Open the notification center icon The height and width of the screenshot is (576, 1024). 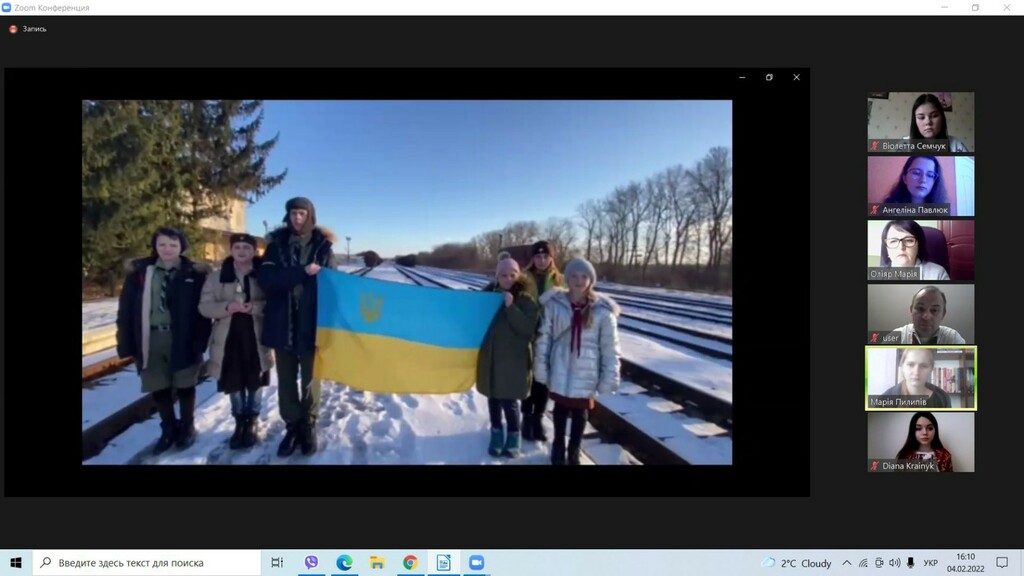(1002, 563)
